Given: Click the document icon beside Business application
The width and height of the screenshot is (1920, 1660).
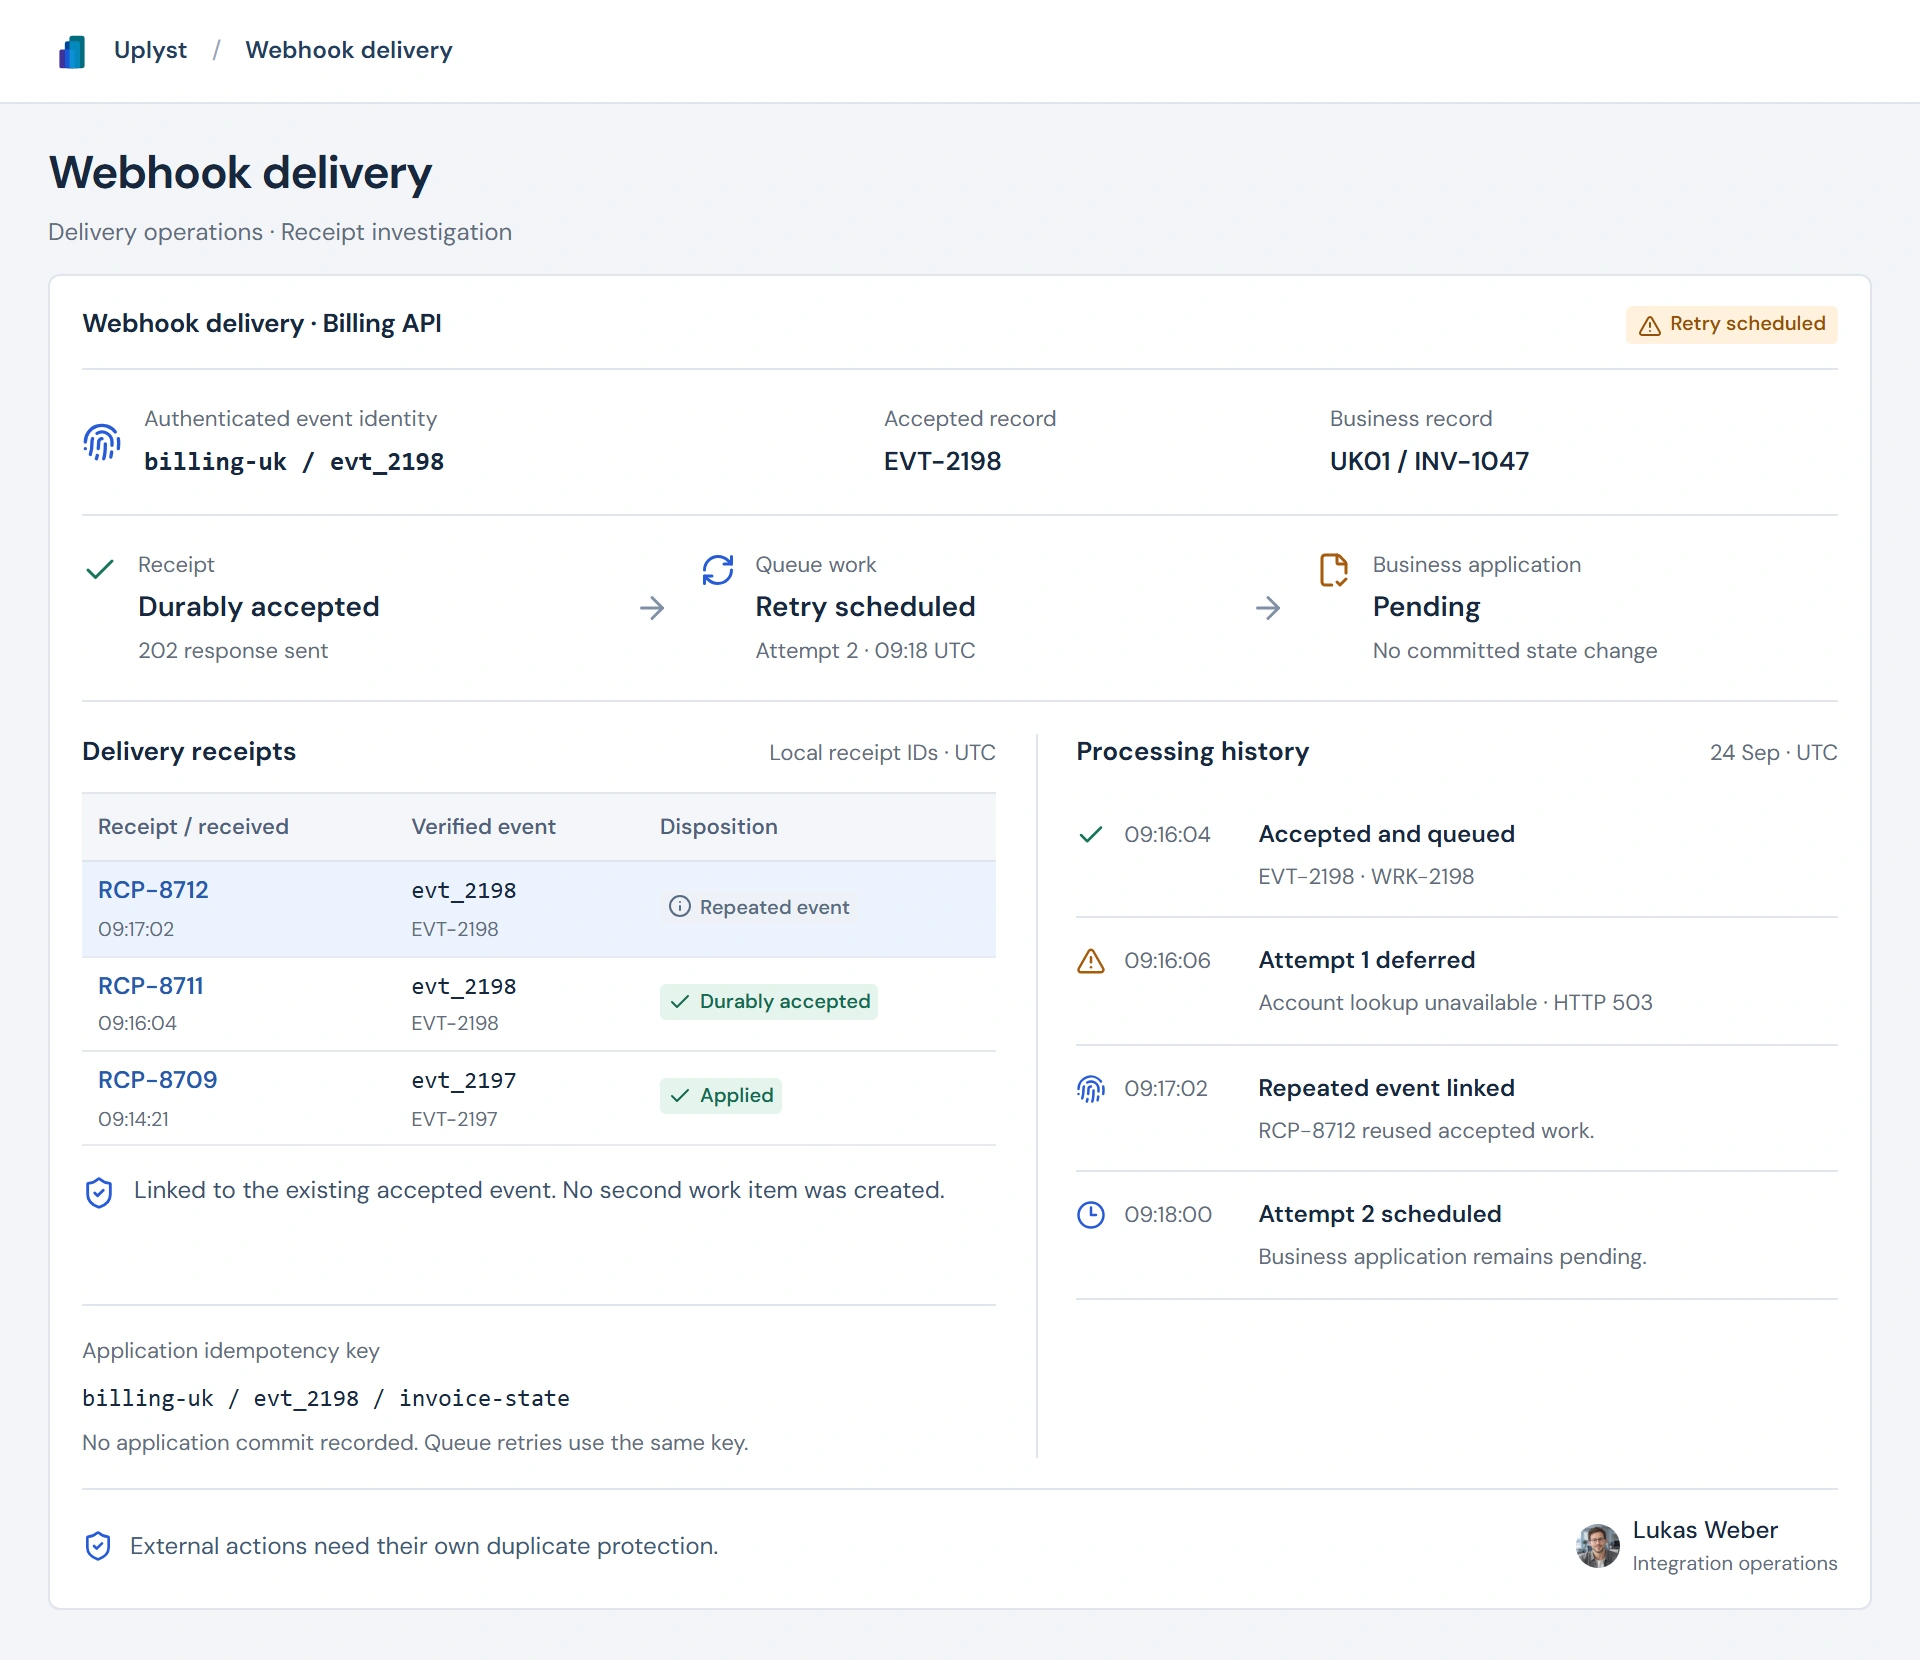Looking at the screenshot, I should pyautogui.click(x=1334, y=570).
